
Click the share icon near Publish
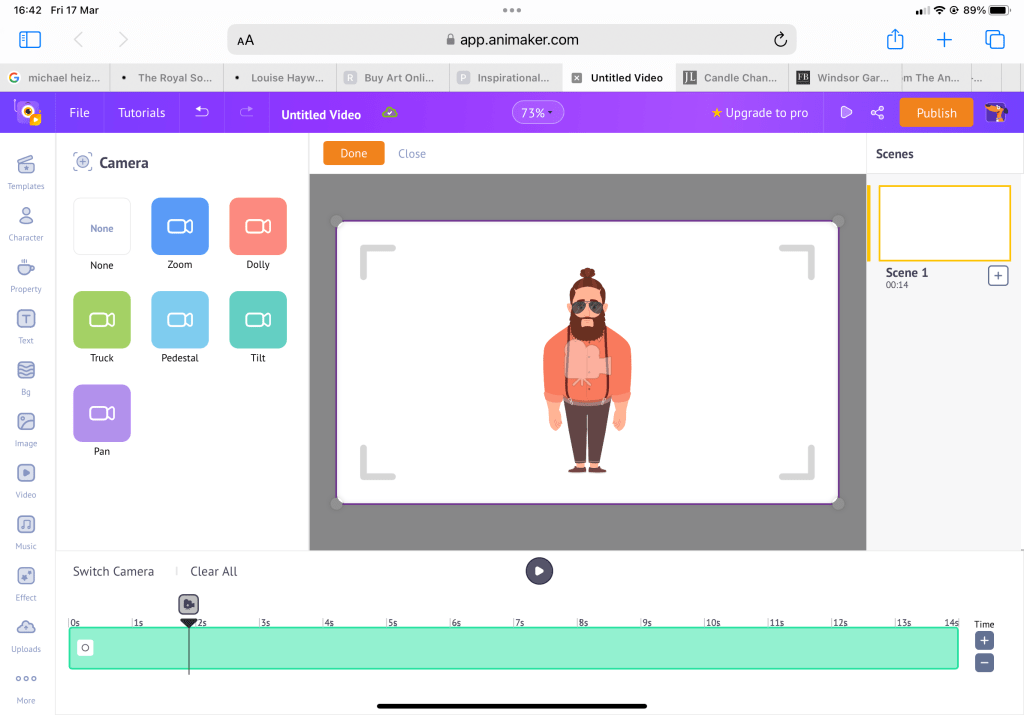point(877,113)
